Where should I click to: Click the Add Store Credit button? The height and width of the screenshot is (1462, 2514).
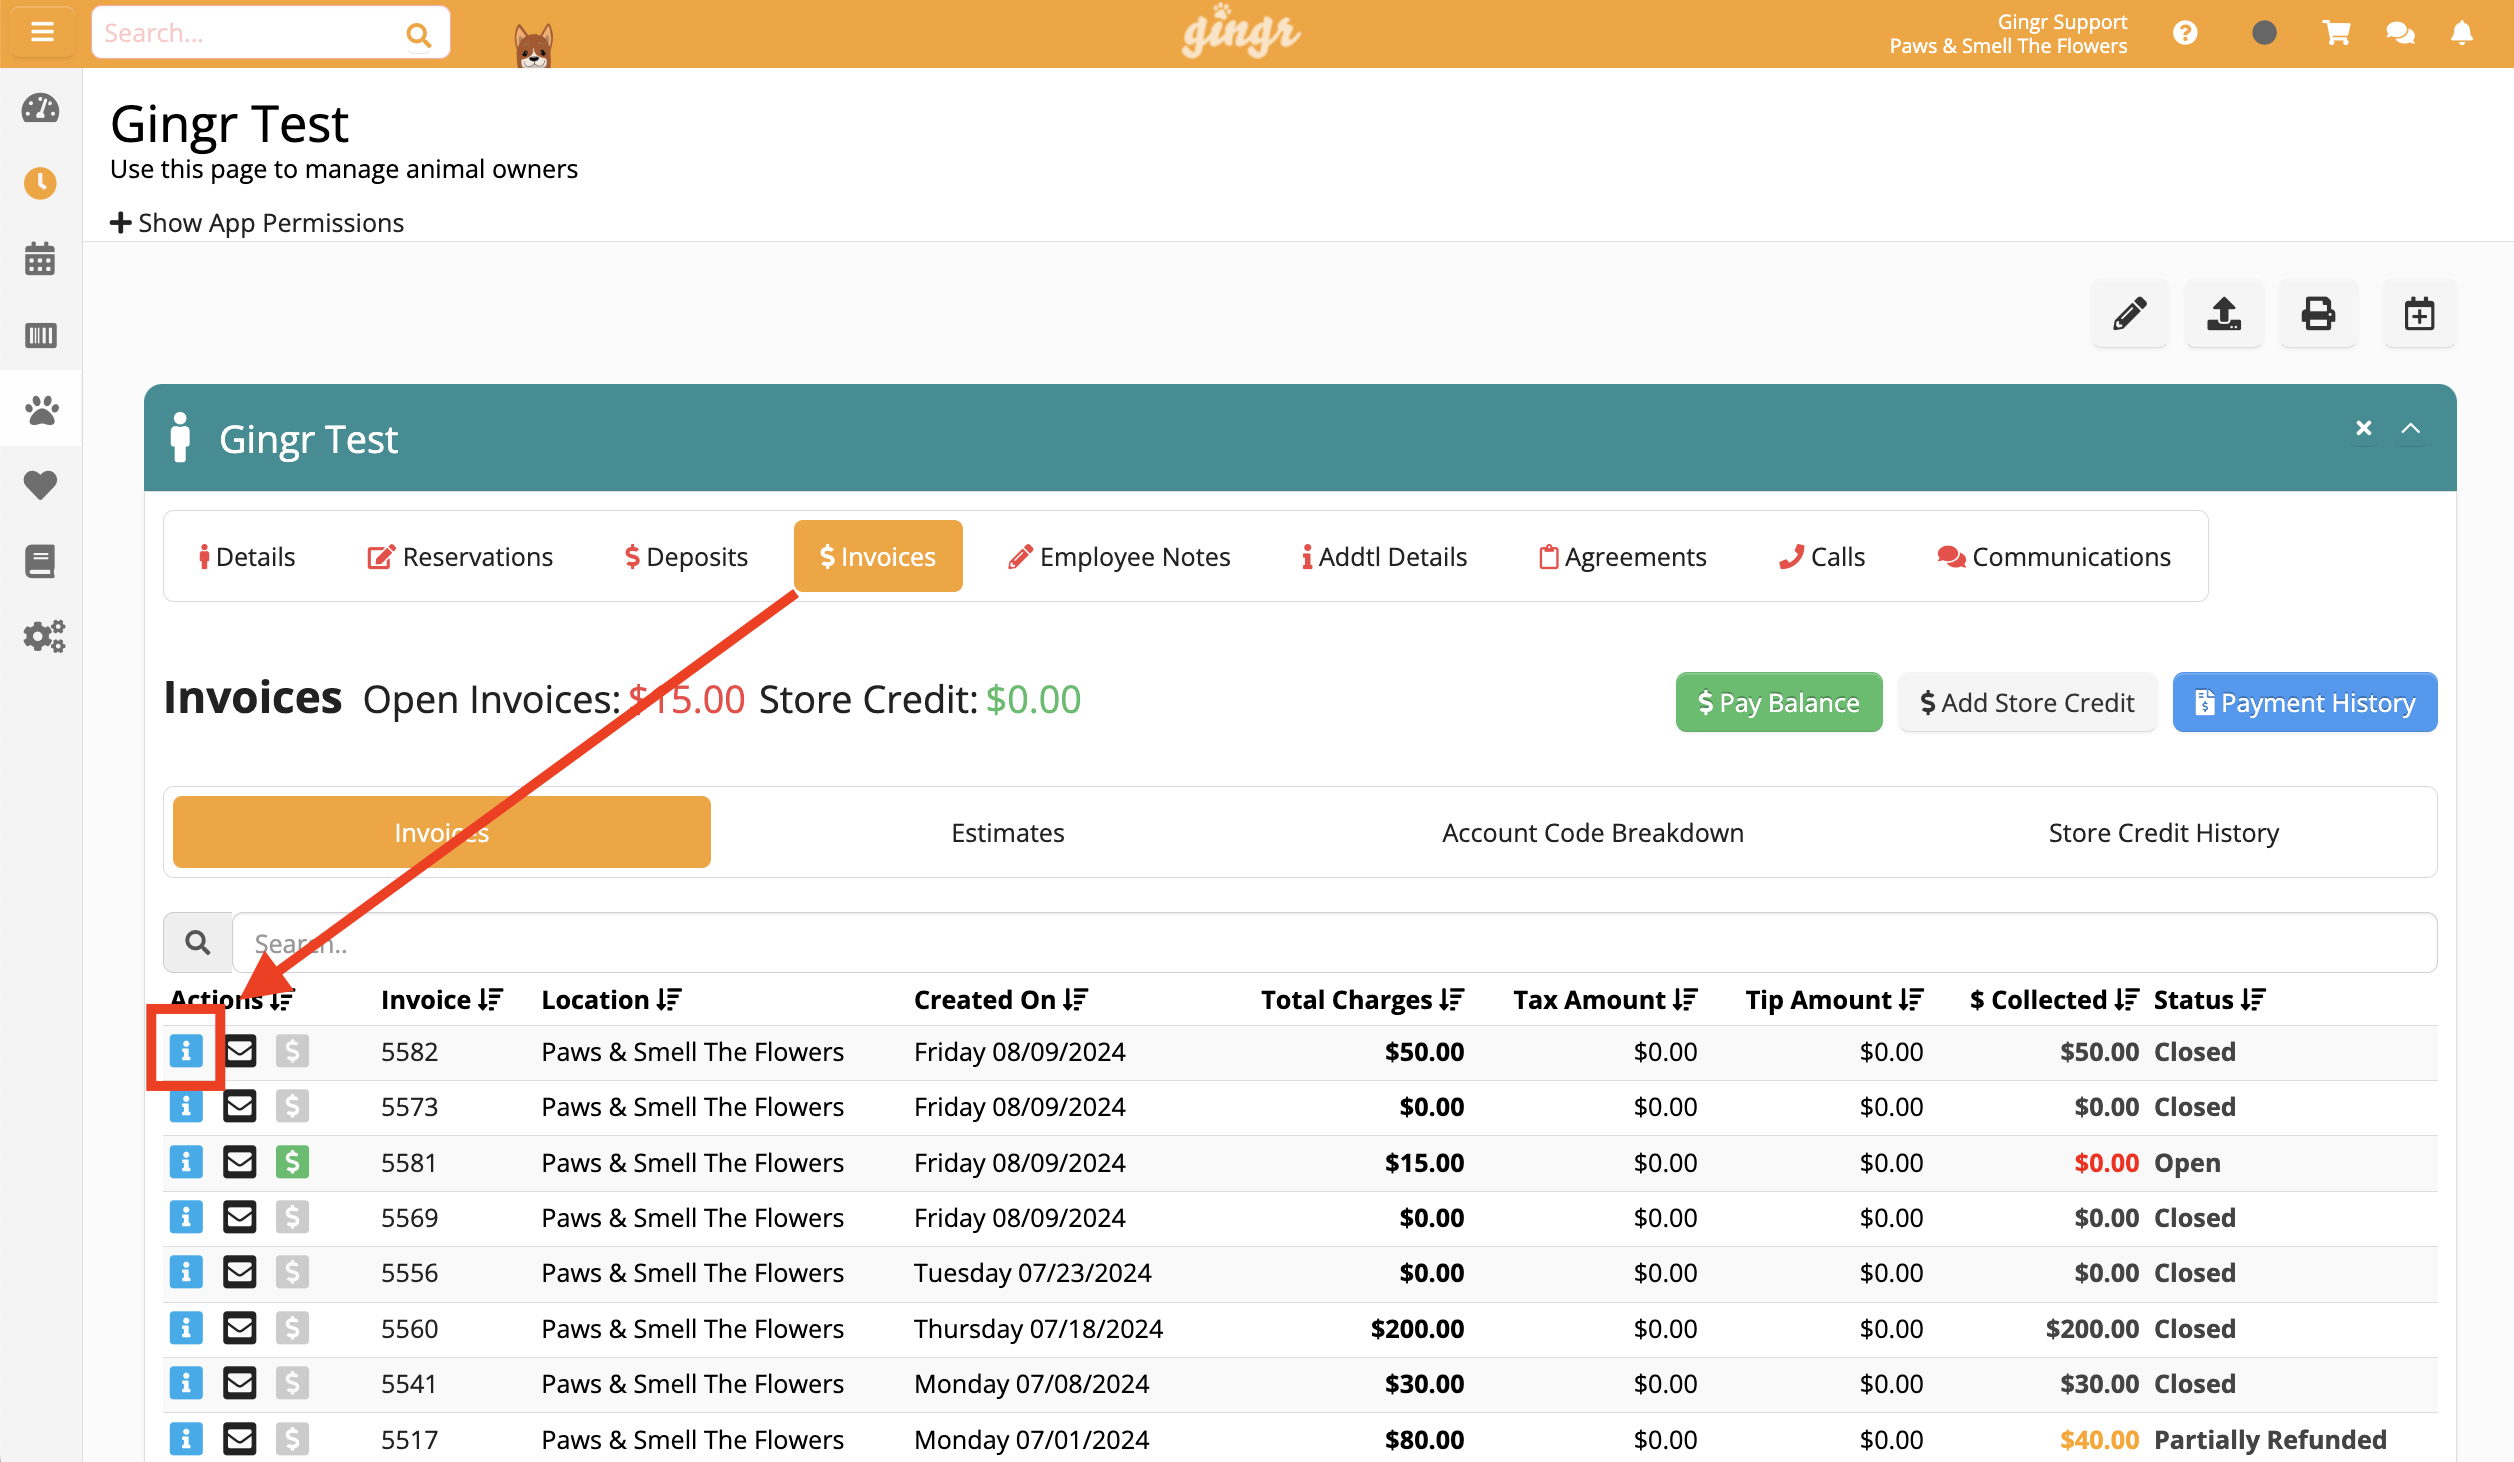click(x=2027, y=702)
